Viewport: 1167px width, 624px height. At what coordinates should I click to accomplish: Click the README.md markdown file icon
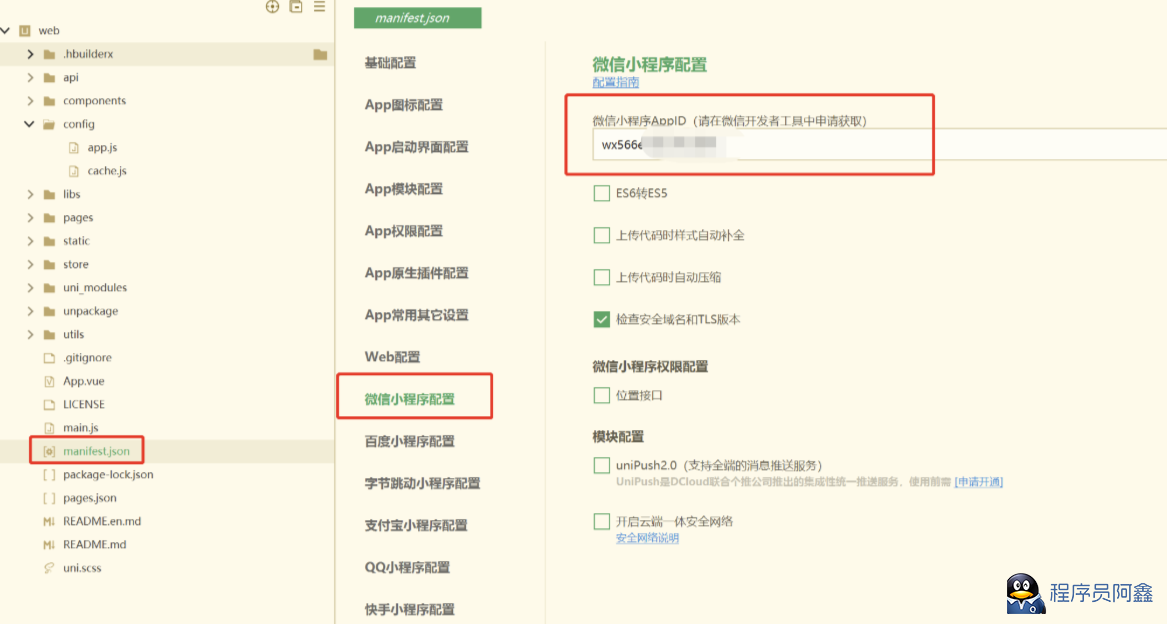point(49,545)
